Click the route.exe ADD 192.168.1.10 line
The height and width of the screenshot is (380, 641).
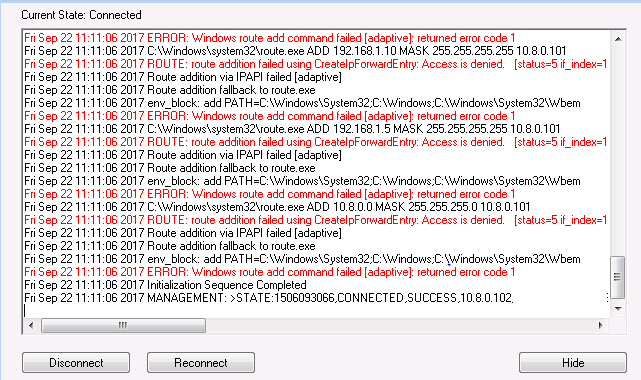[295, 51]
